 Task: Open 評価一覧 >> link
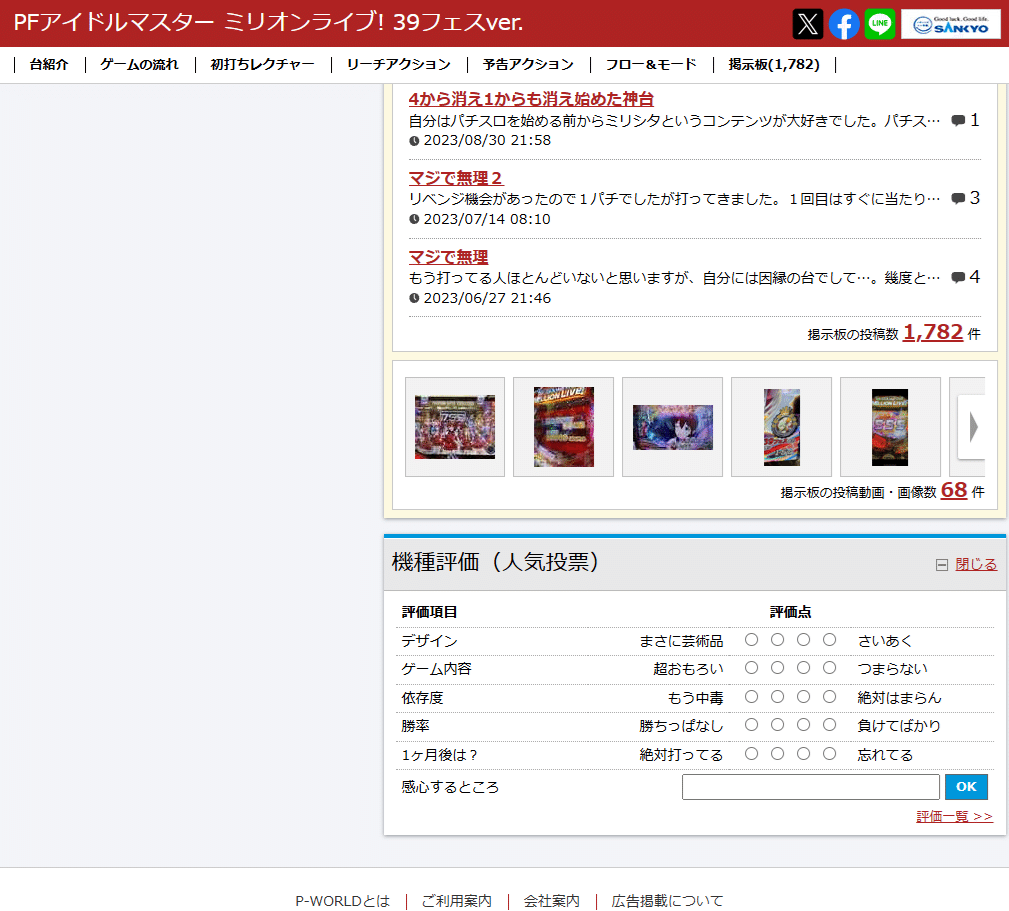(x=954, y=816)
